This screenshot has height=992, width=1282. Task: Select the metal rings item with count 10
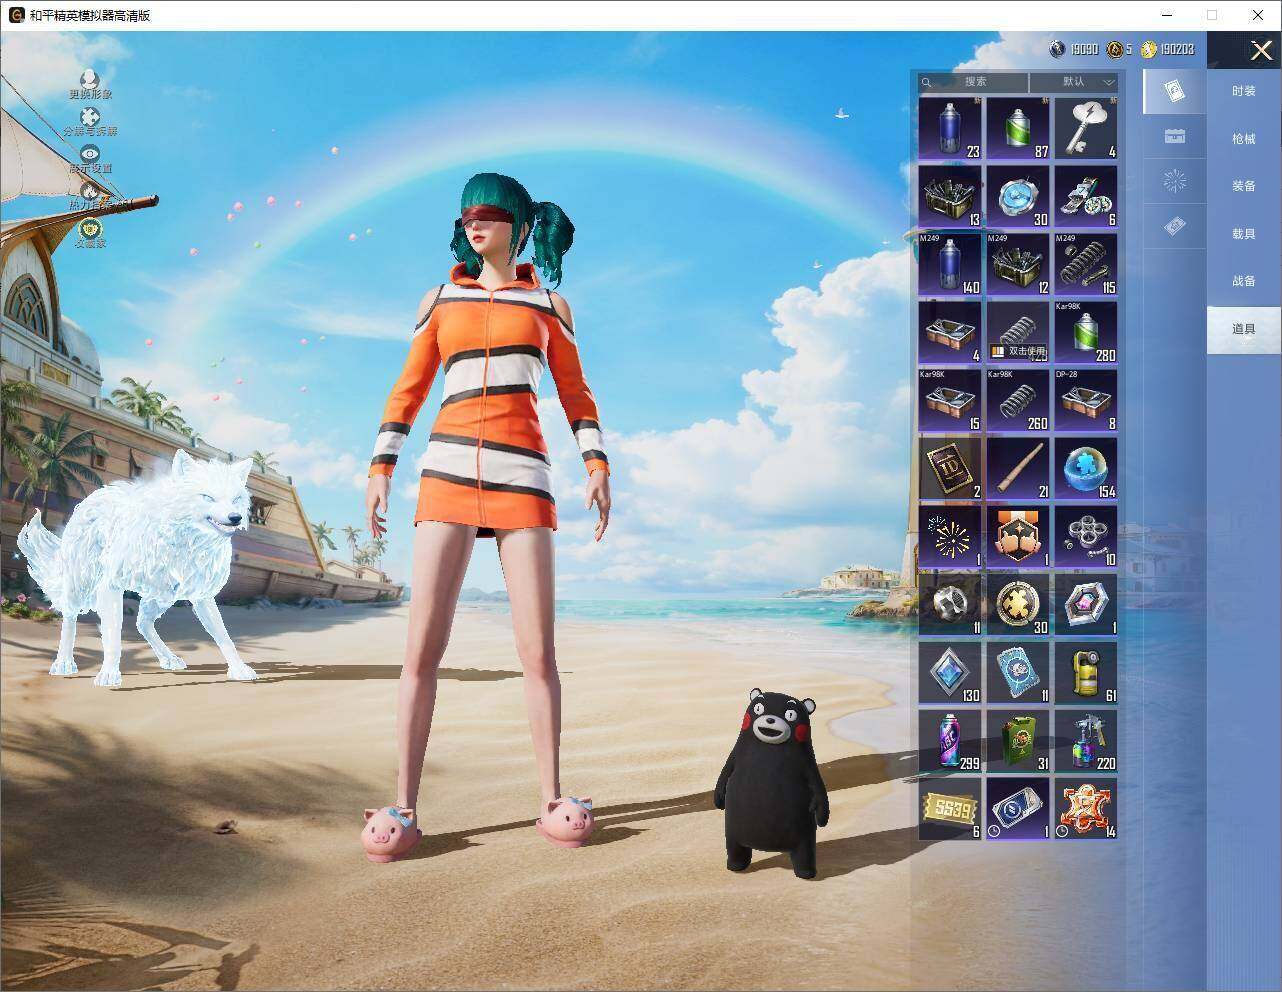tap(1086, 536)
